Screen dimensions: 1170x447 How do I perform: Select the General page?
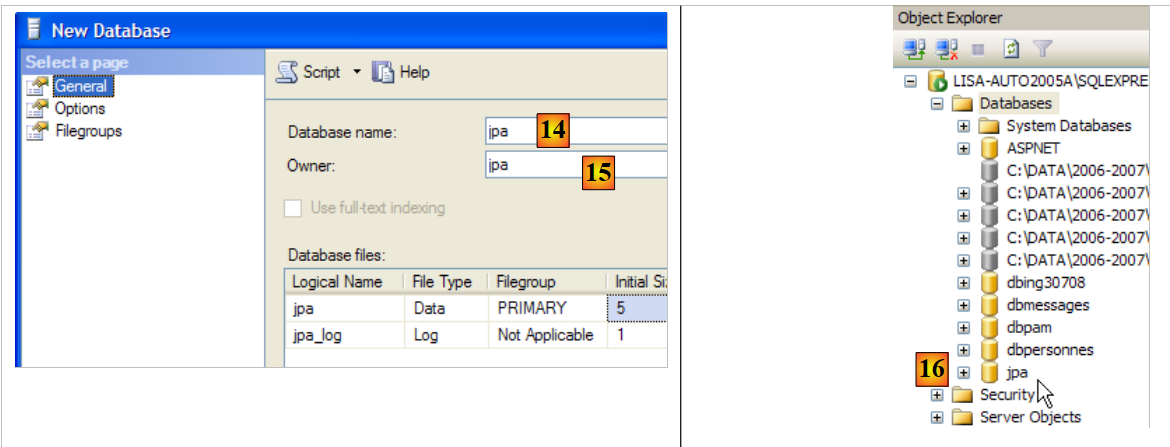coord(80,87)
